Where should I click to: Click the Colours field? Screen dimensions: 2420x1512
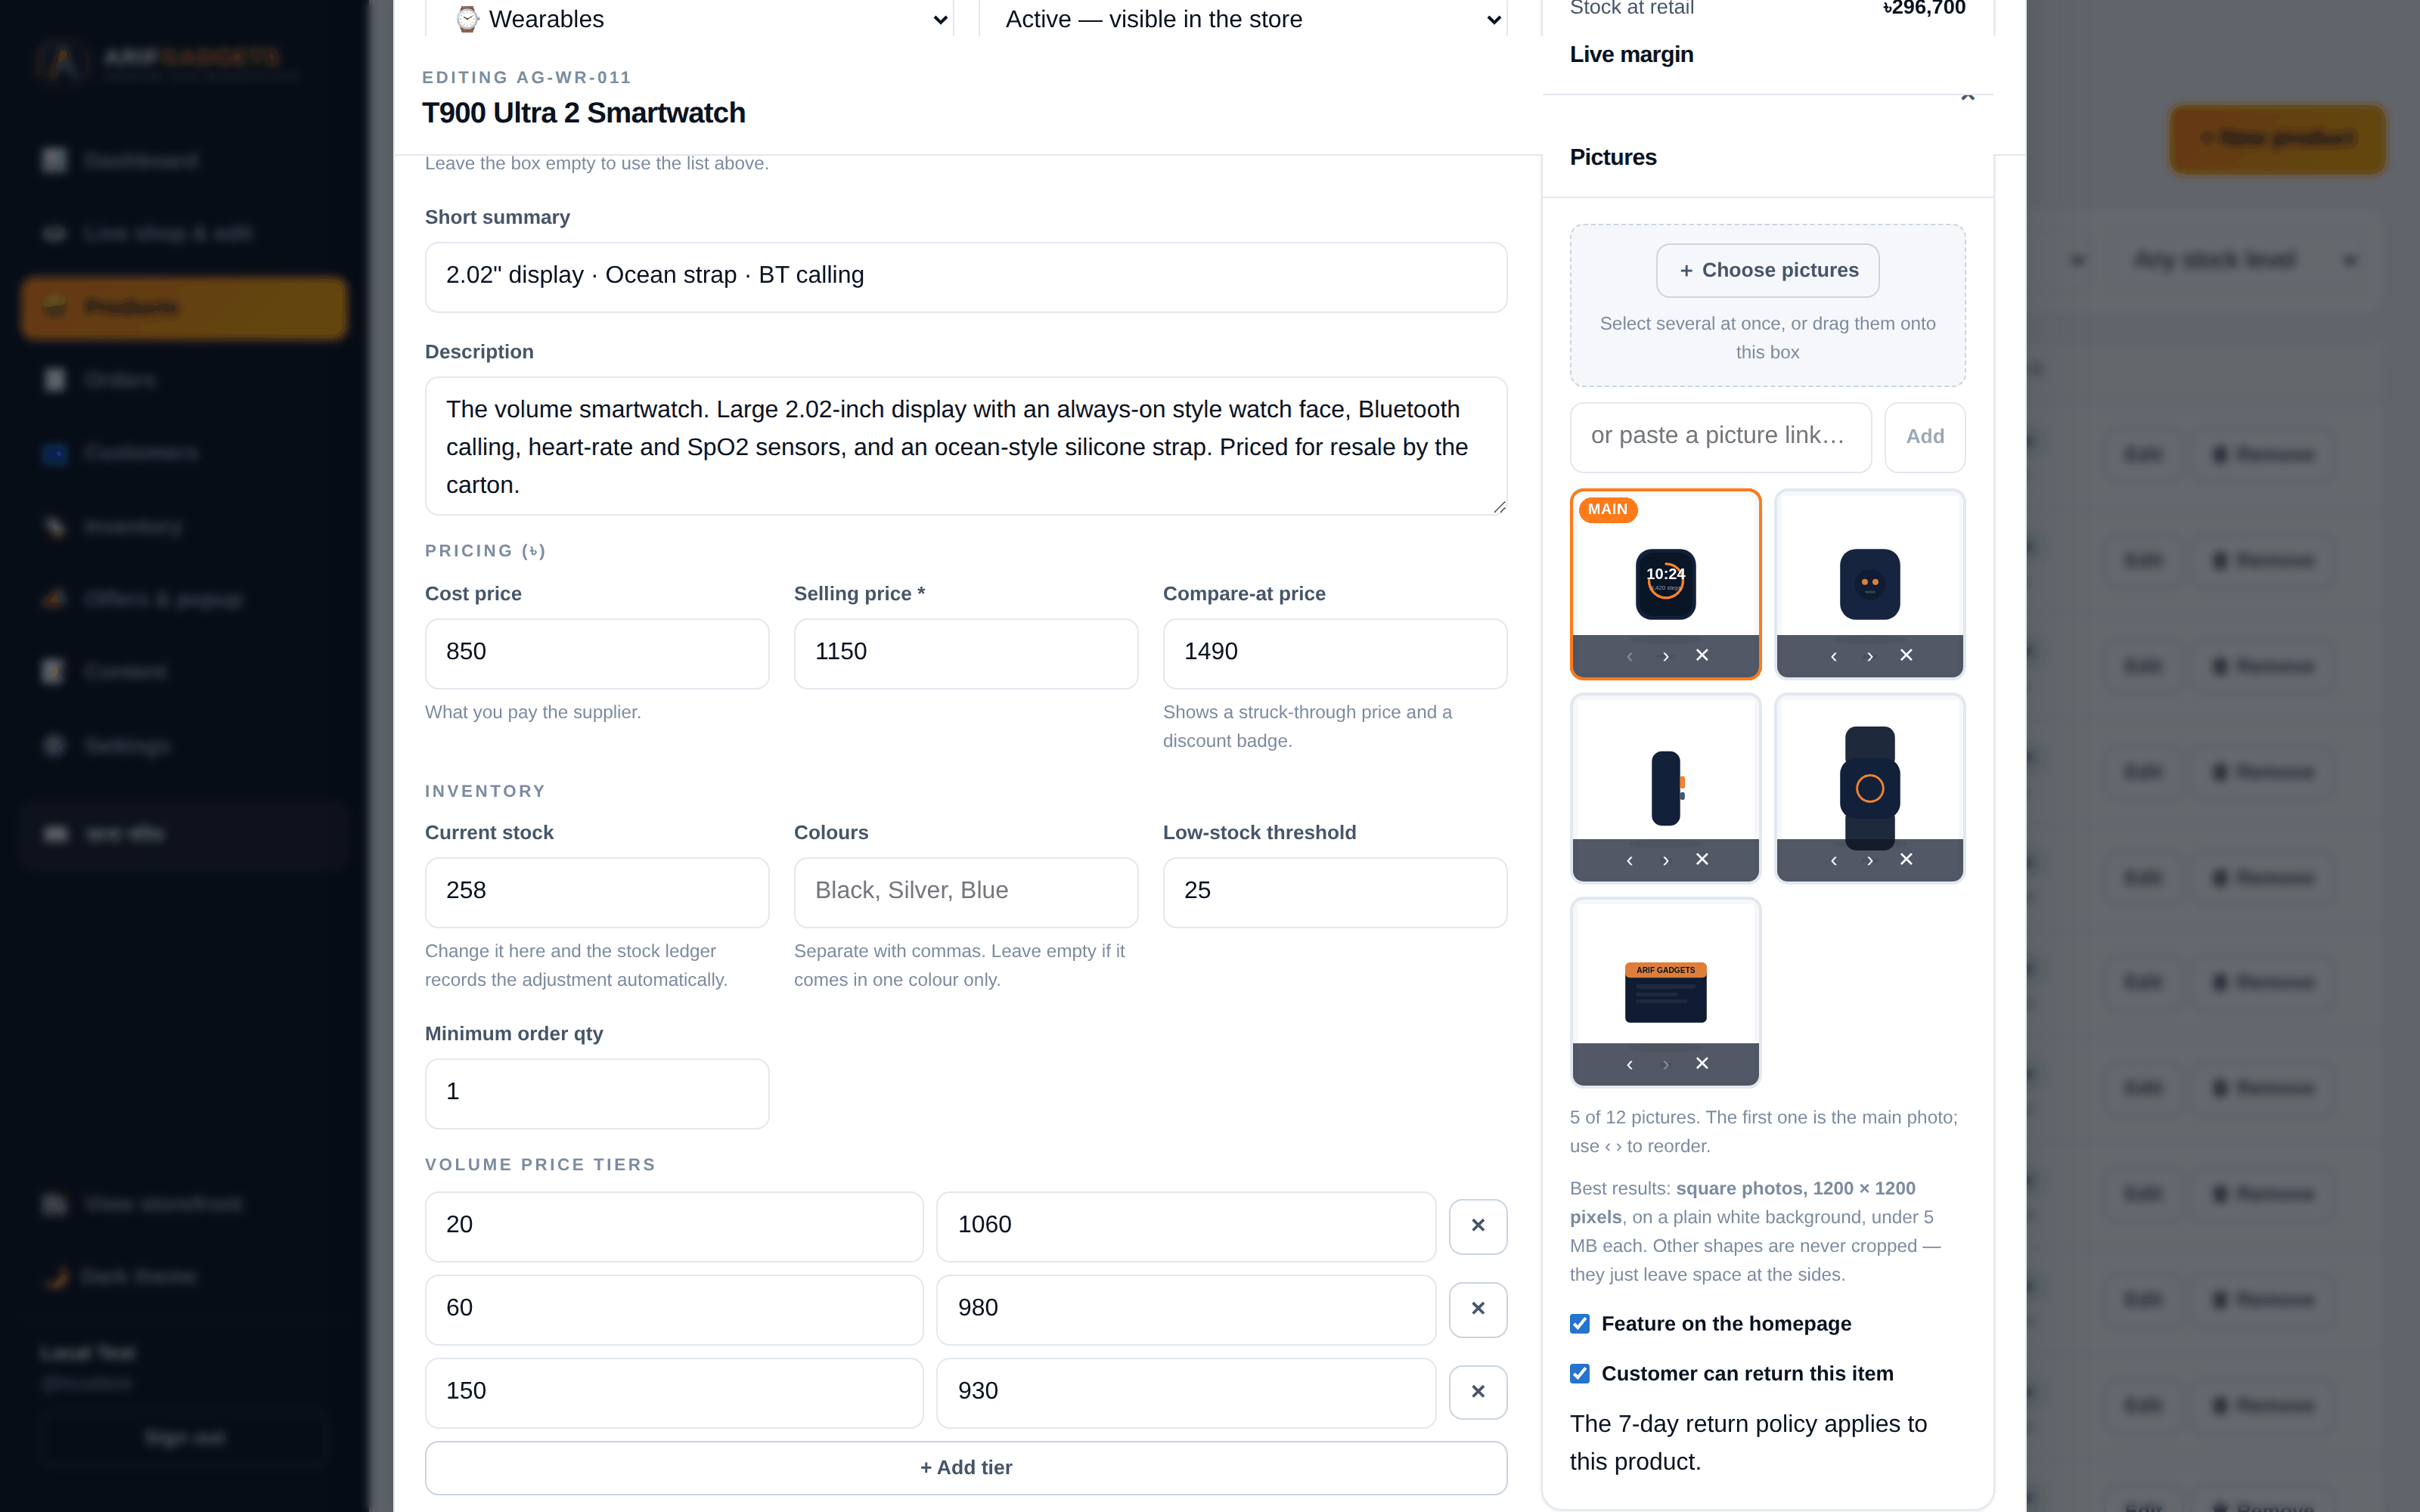pos(966,892)
